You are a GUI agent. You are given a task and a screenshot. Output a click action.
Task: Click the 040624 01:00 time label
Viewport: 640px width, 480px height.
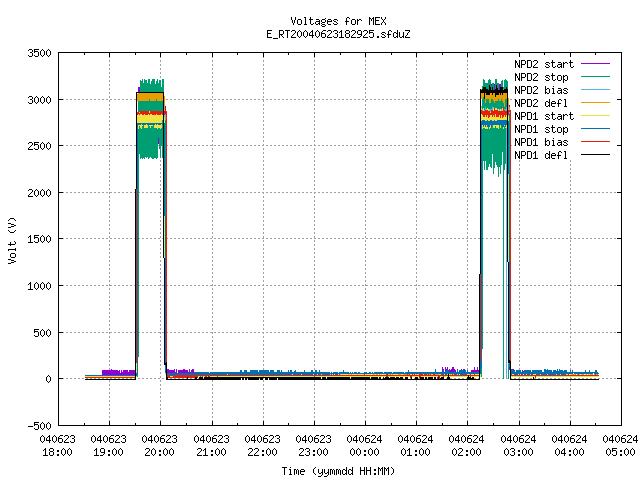coord(416,446)
